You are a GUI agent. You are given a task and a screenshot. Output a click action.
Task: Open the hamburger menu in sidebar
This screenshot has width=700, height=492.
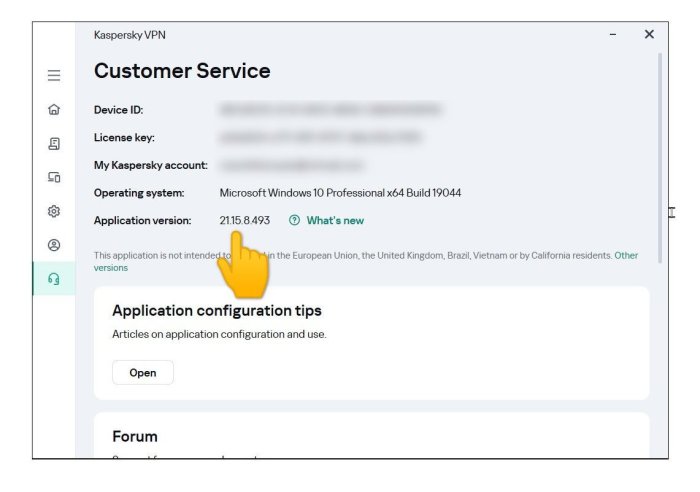54,75
